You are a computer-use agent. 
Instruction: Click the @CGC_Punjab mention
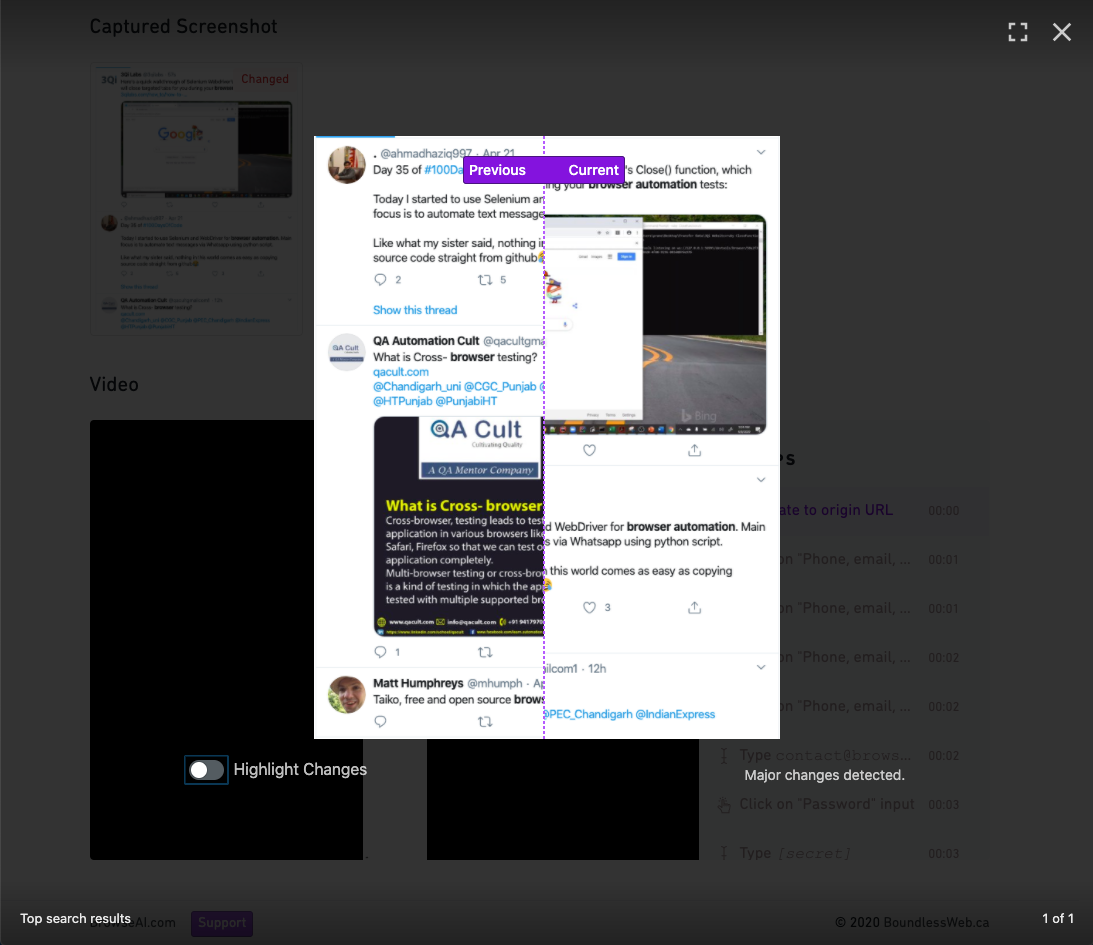coord(500,386)
